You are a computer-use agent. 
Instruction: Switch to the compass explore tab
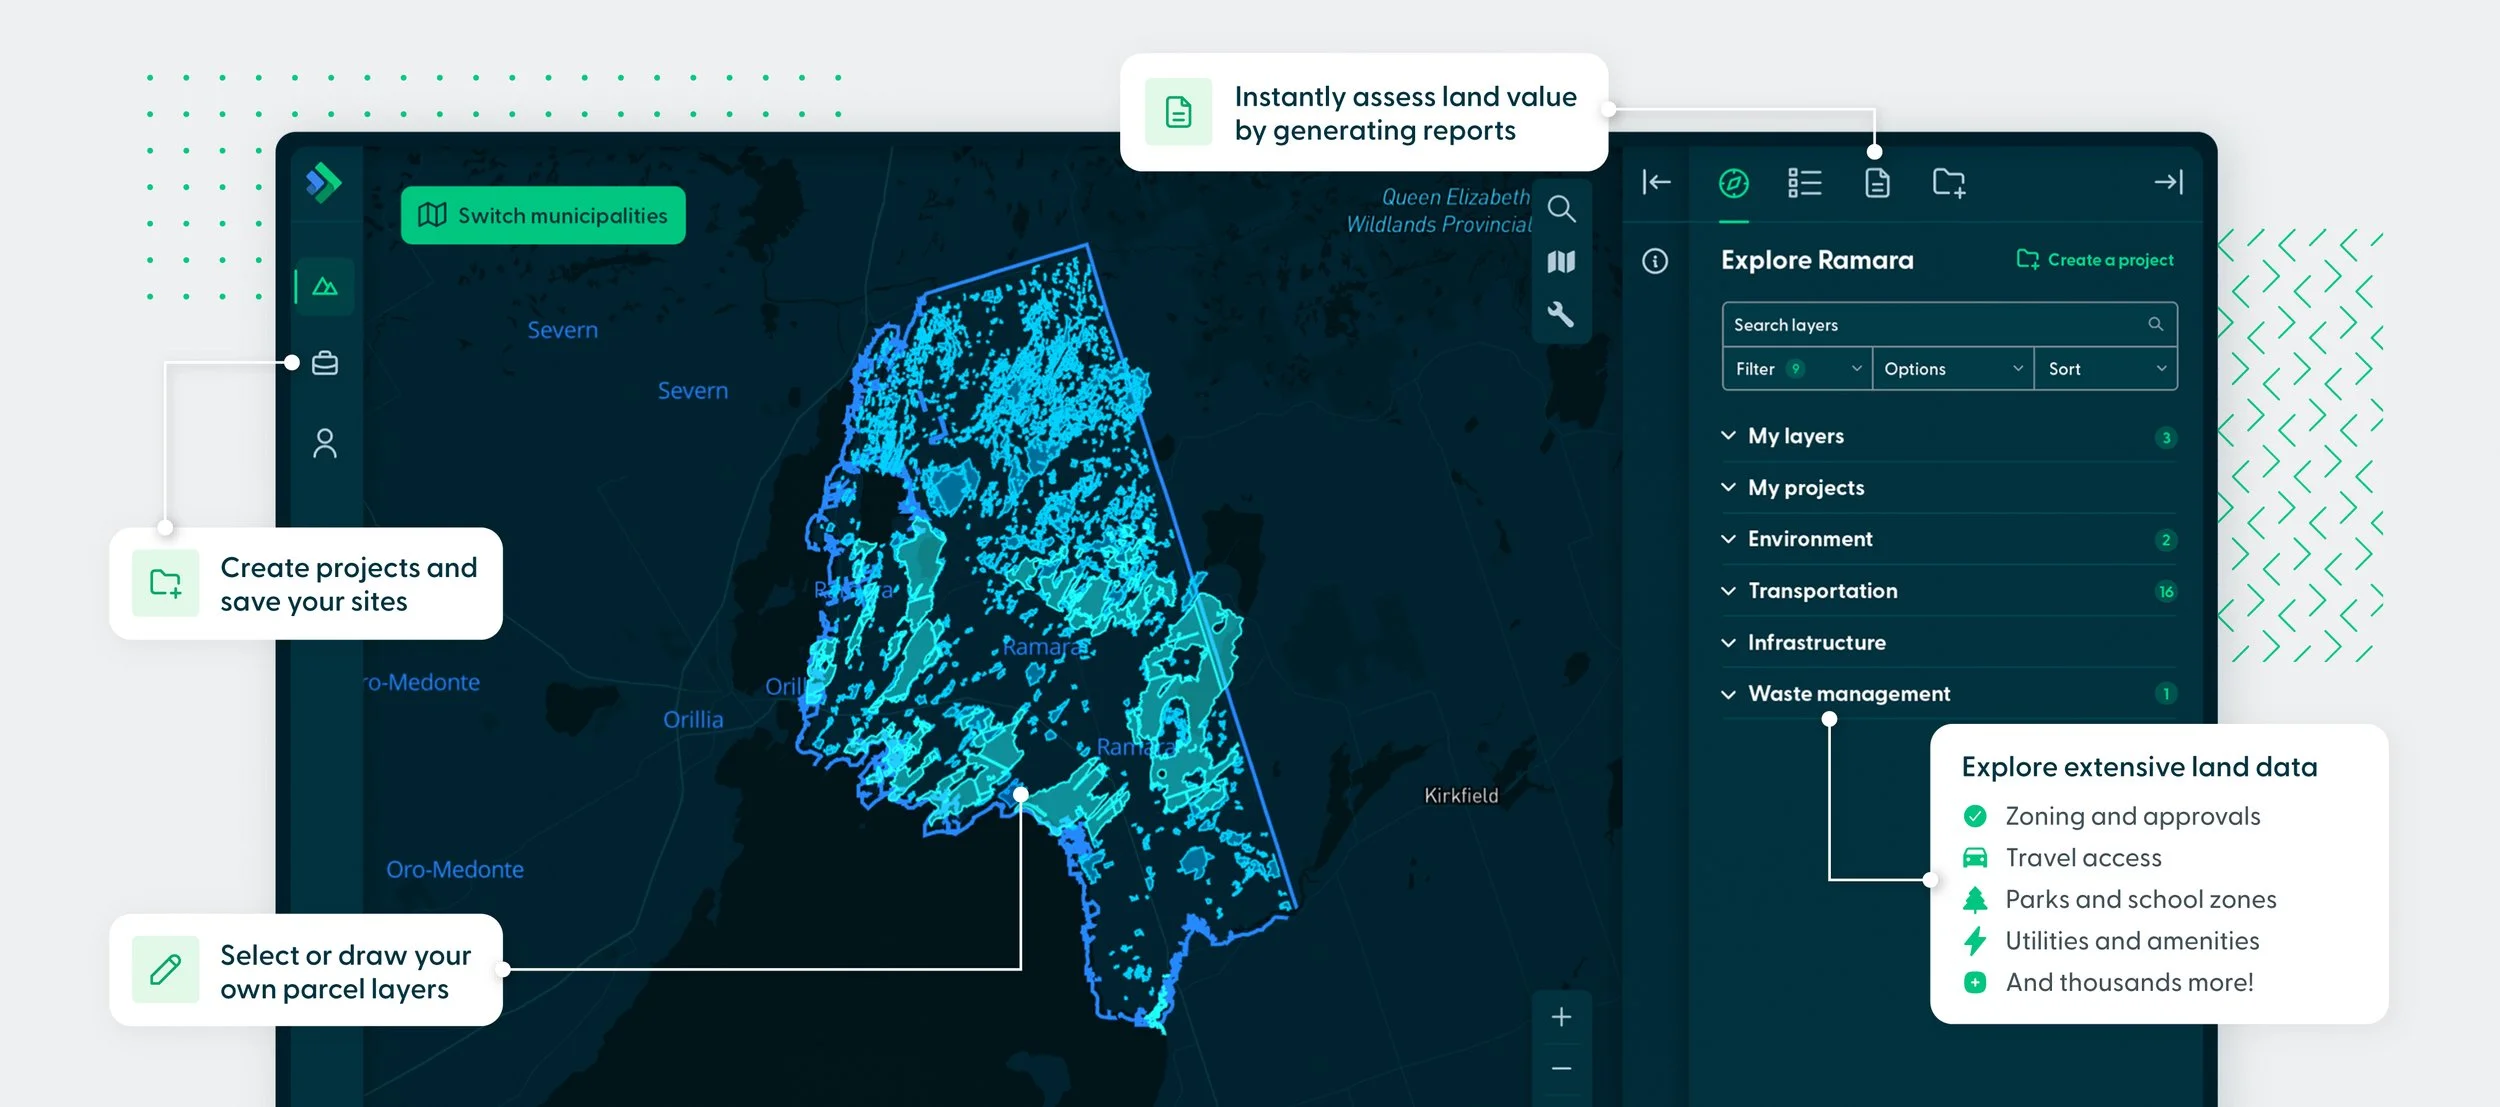coord(1733,183)
